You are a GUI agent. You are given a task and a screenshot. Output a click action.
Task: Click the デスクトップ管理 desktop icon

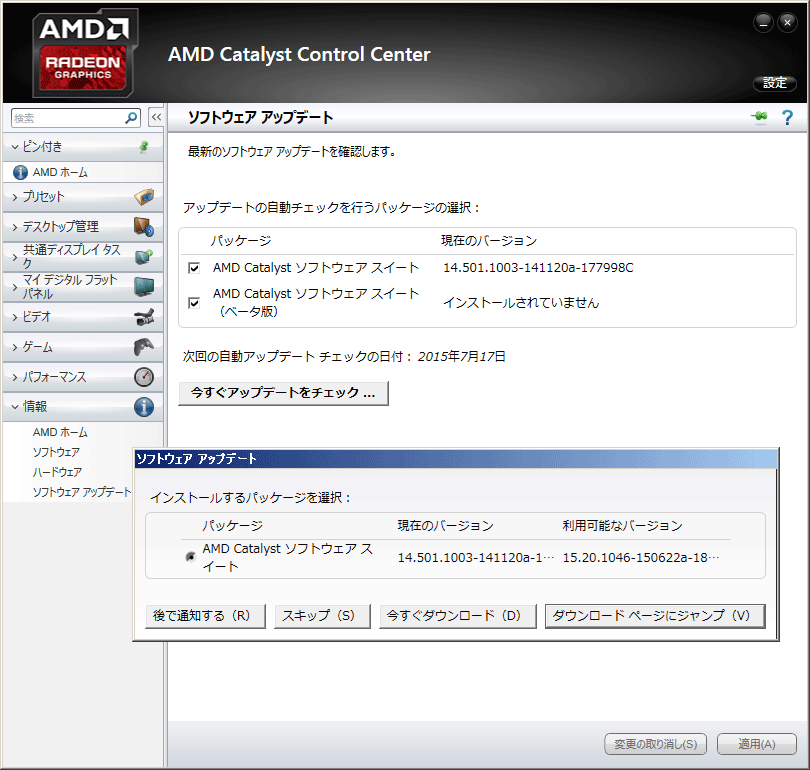click(144, 226)
